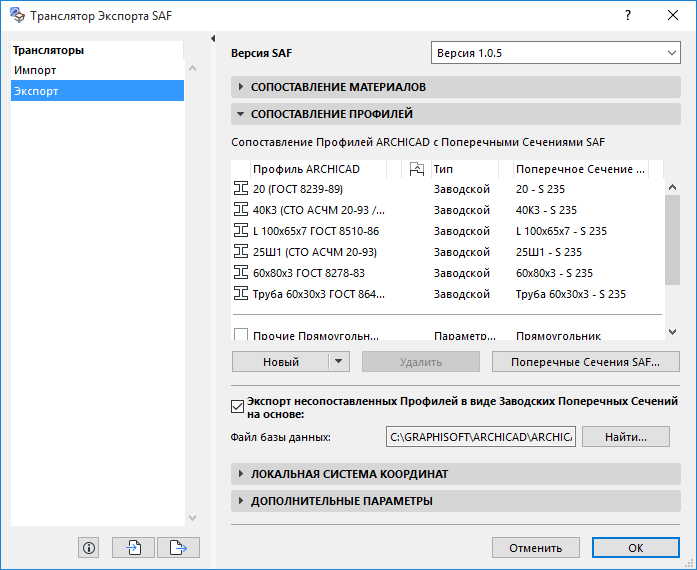The image size is (697, 570).
Task: Collapse the left translators panel with the arrow
Action: coord(213,39)
